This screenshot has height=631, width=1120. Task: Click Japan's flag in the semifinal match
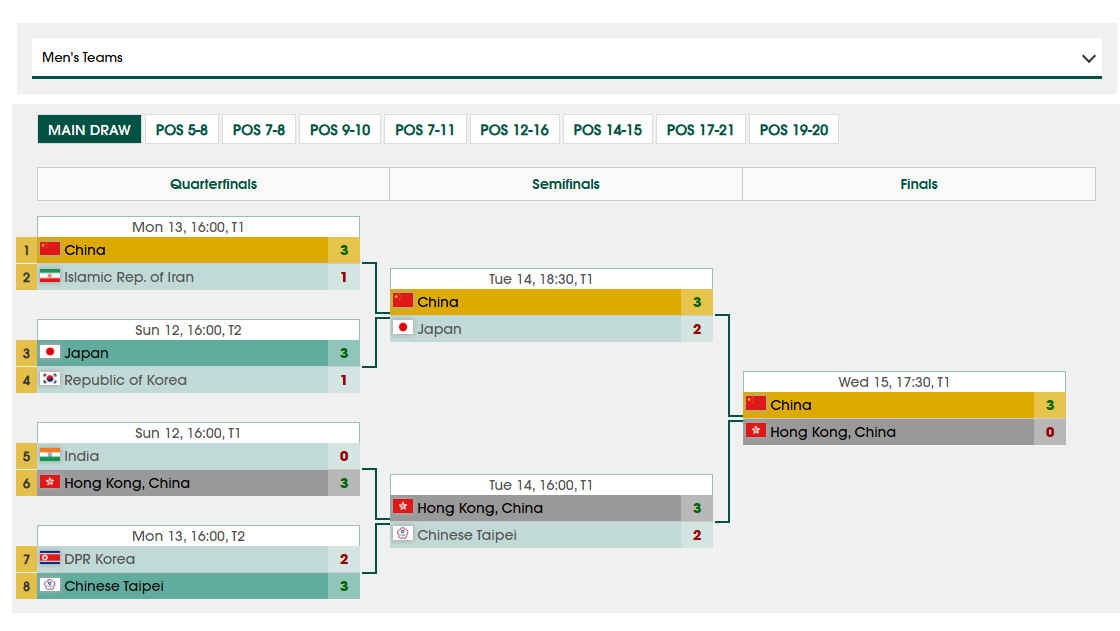403,327
